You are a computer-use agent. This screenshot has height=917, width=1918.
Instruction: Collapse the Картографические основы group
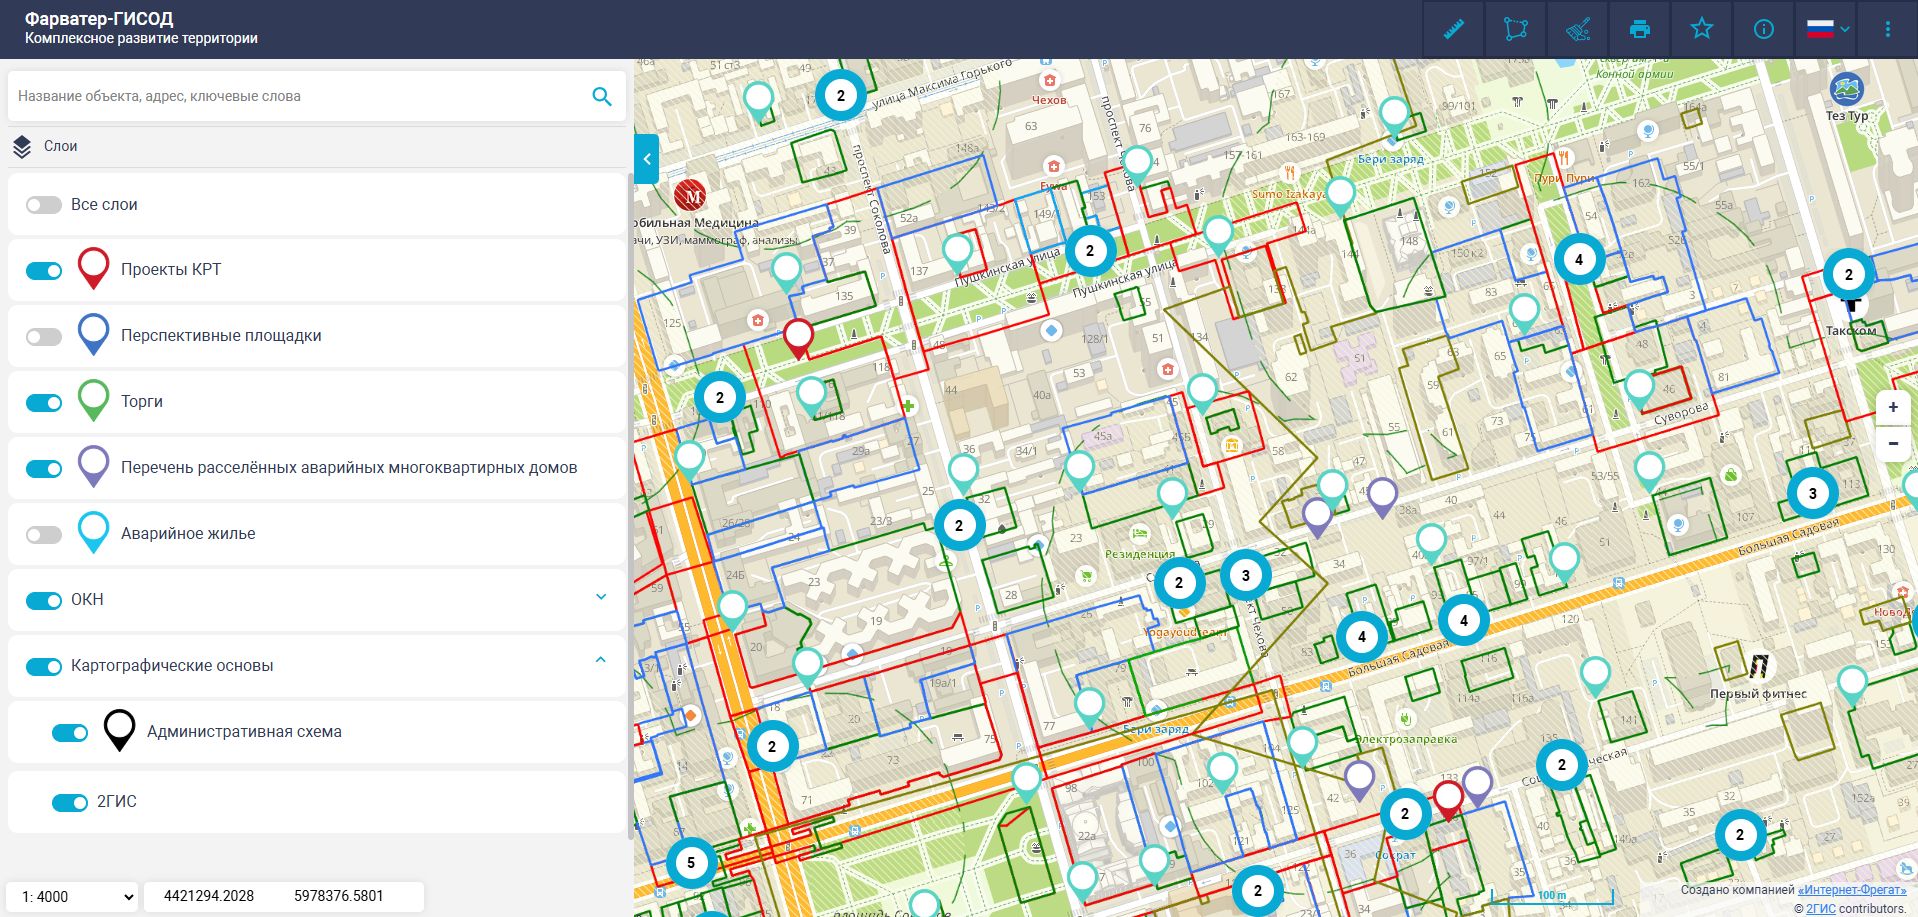[x=601, y=660]
